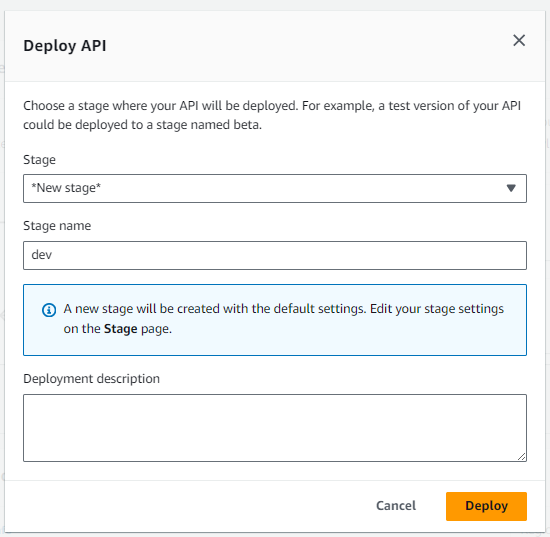Deploy the API with orange Deploy button
This screenshot has width=550, height=537.
pos(486,506)
